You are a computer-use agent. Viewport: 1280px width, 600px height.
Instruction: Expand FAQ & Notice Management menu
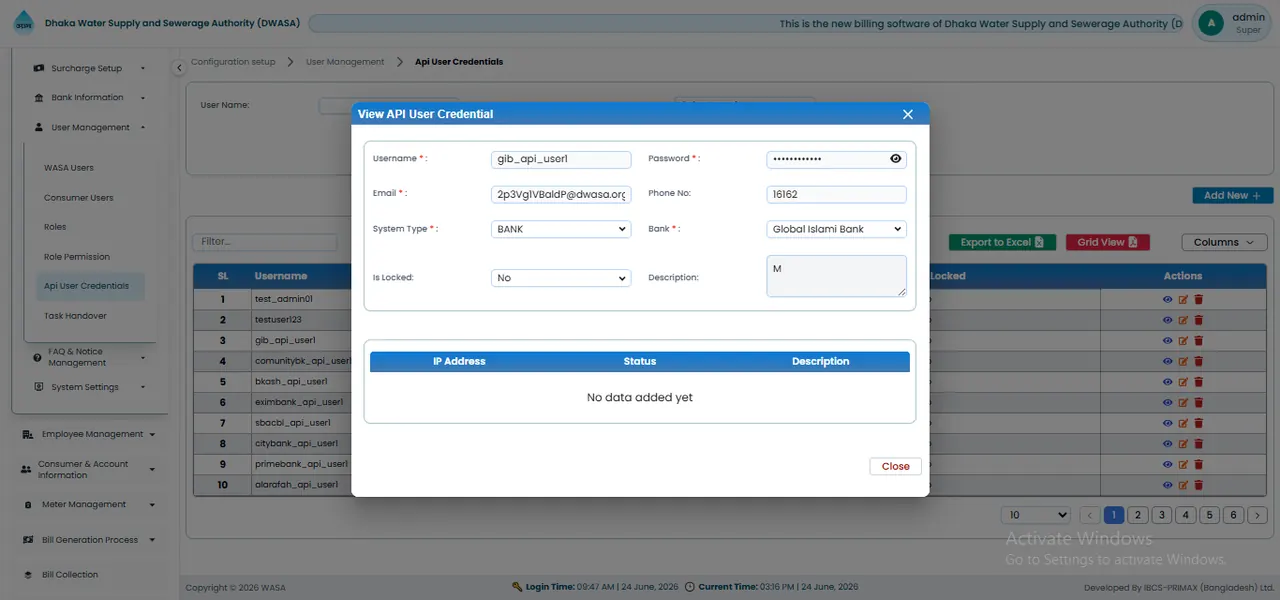click(x=90, y=357)
